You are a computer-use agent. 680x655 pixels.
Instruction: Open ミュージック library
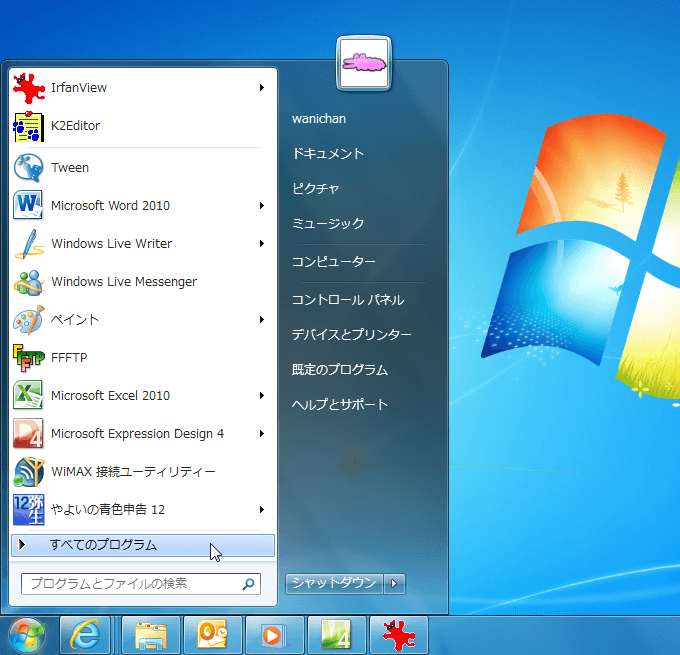click(328, 223)
